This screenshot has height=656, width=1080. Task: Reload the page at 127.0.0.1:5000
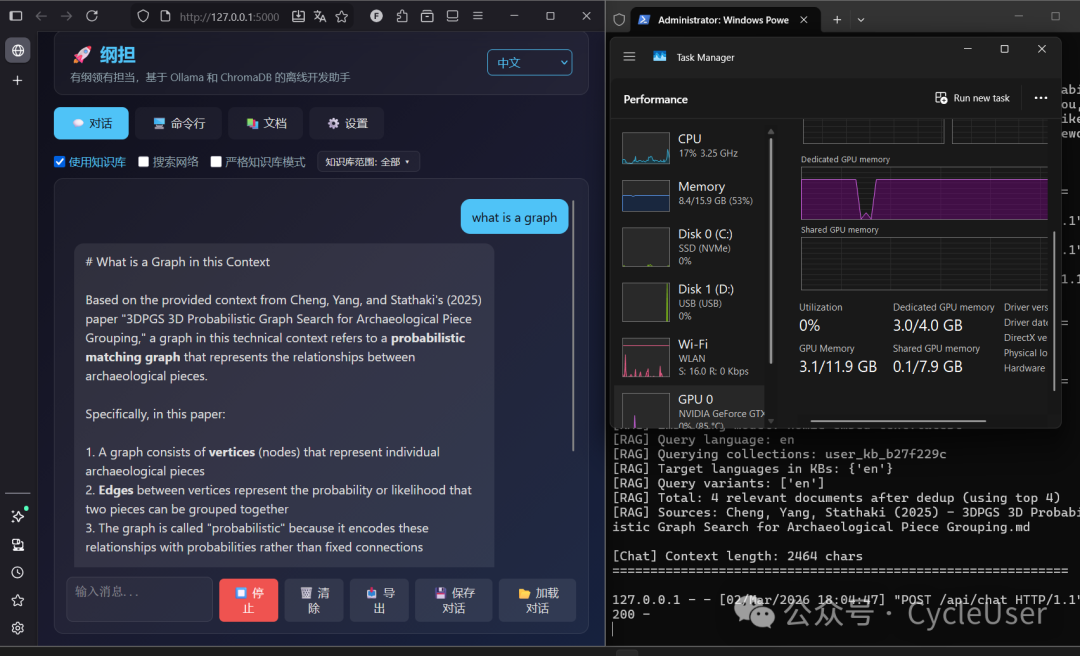tap(92, 16)
